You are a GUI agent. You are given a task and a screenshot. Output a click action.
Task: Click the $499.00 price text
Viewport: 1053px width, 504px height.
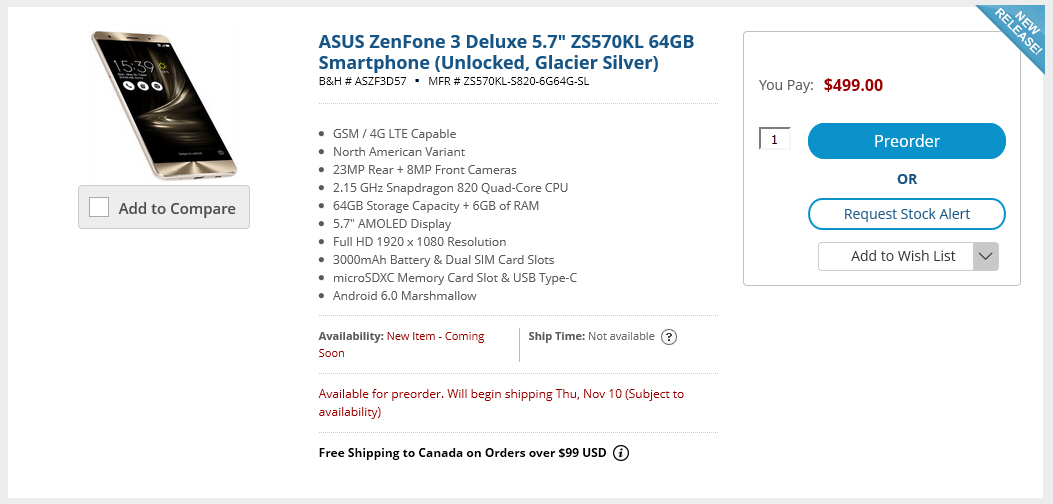click(853, 85)
